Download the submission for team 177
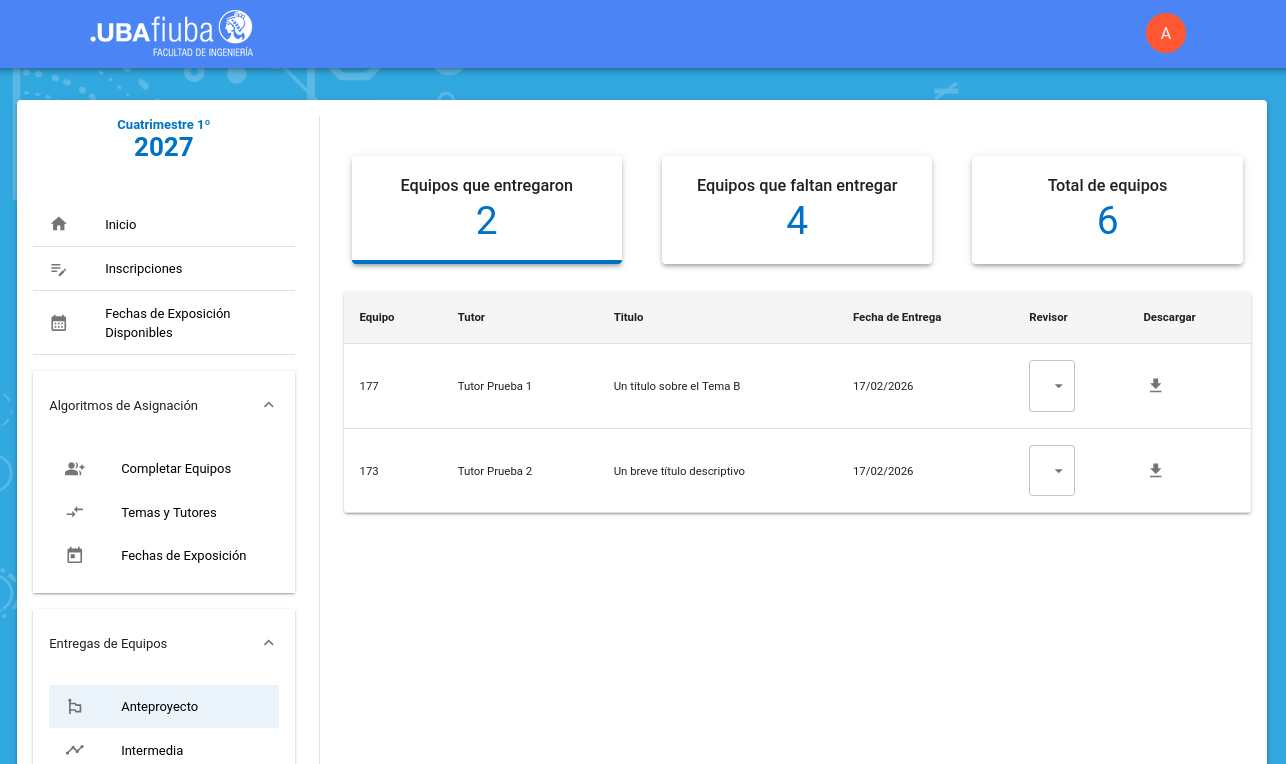The image size is (1286, 764). [1155, 386]
